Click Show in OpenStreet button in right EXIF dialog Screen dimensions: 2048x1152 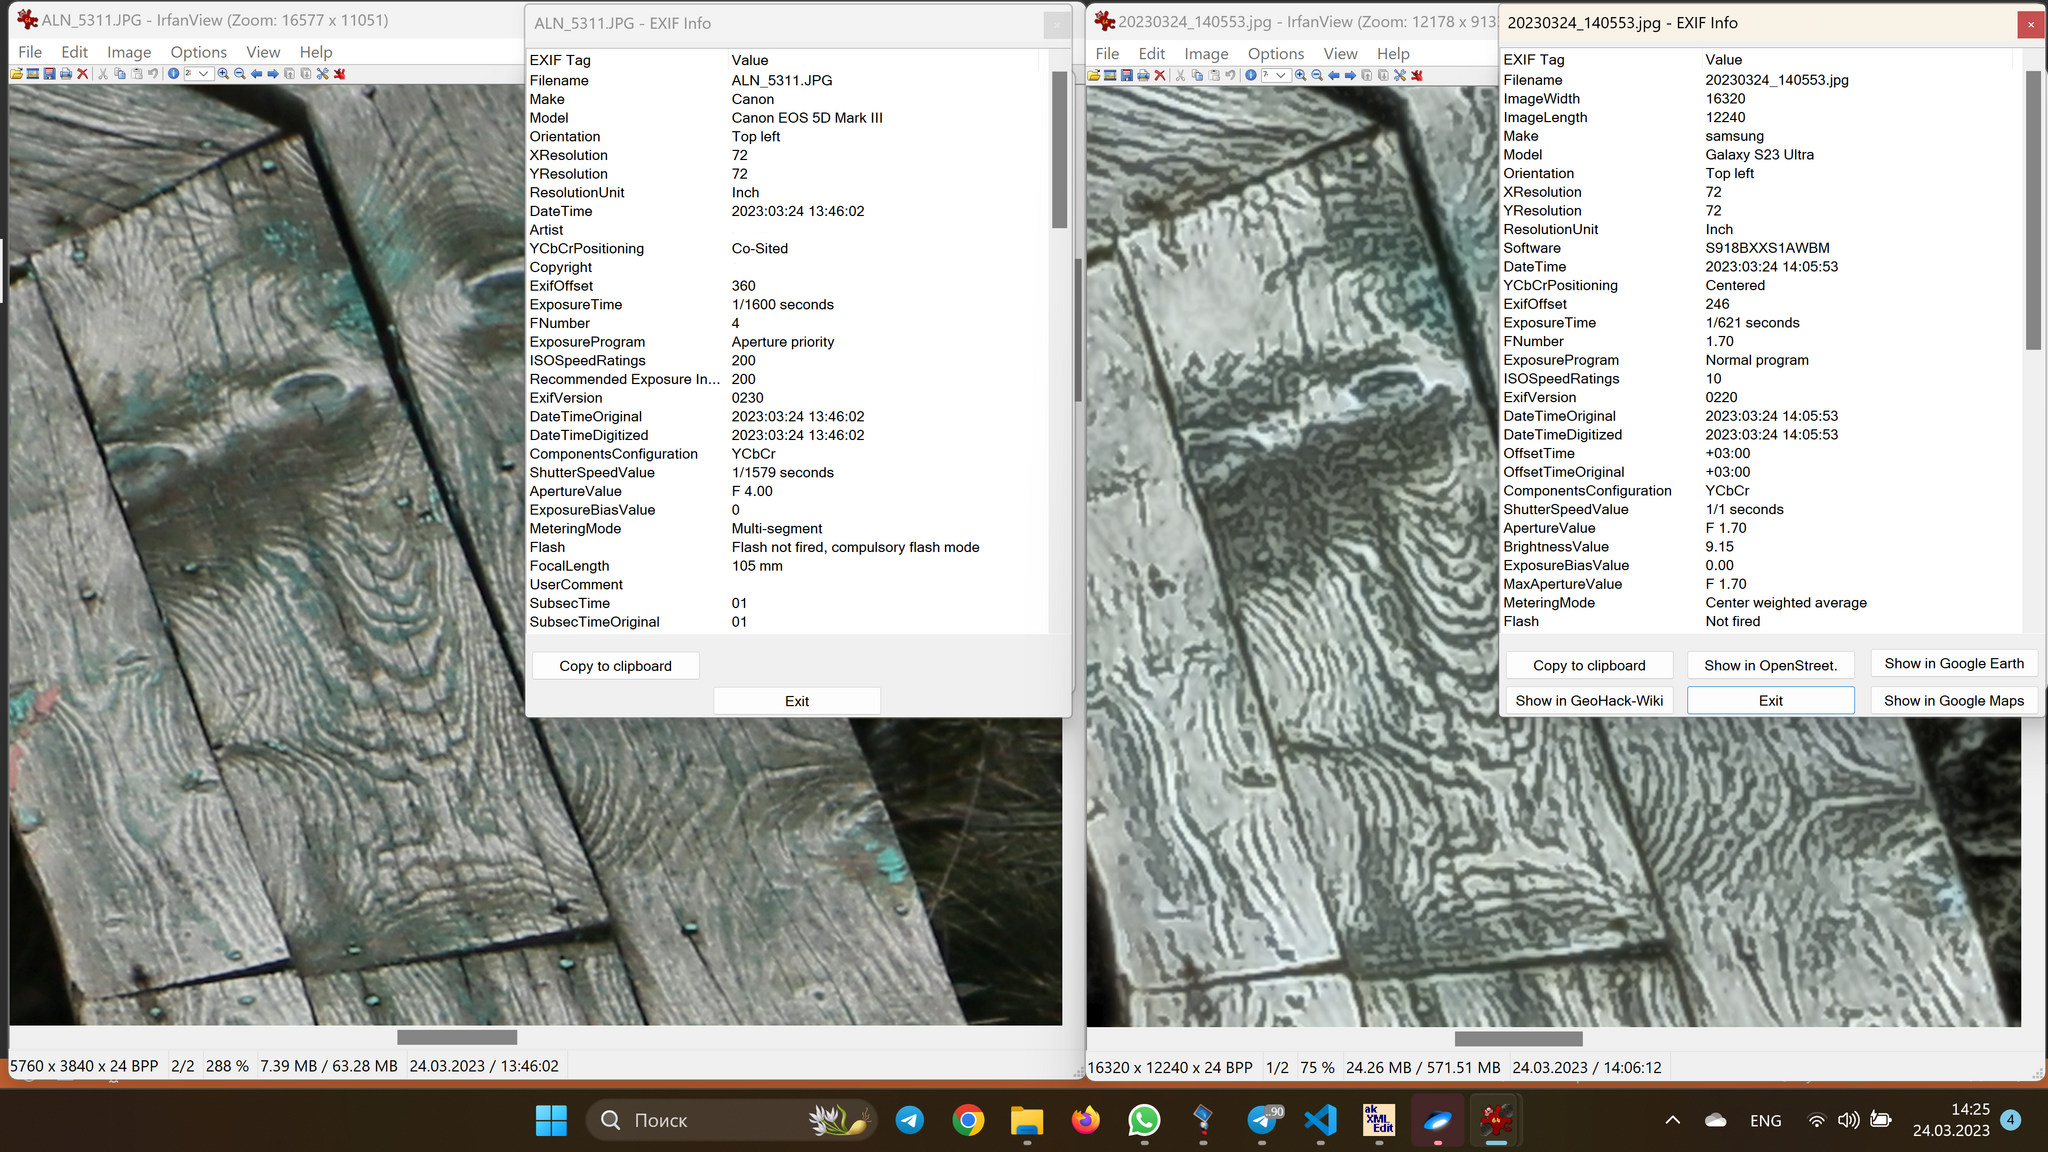(x=1771, y=664)
